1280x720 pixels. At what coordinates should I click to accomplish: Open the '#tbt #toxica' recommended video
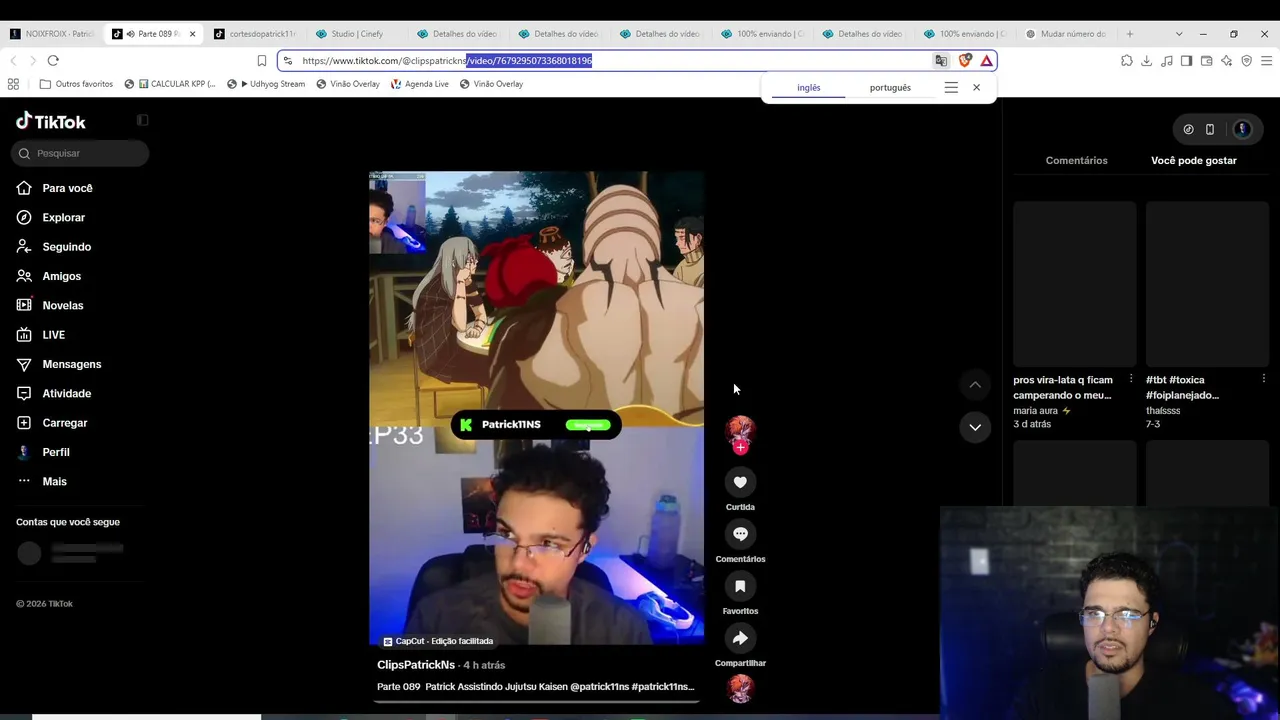click(x=1207, y=285)
